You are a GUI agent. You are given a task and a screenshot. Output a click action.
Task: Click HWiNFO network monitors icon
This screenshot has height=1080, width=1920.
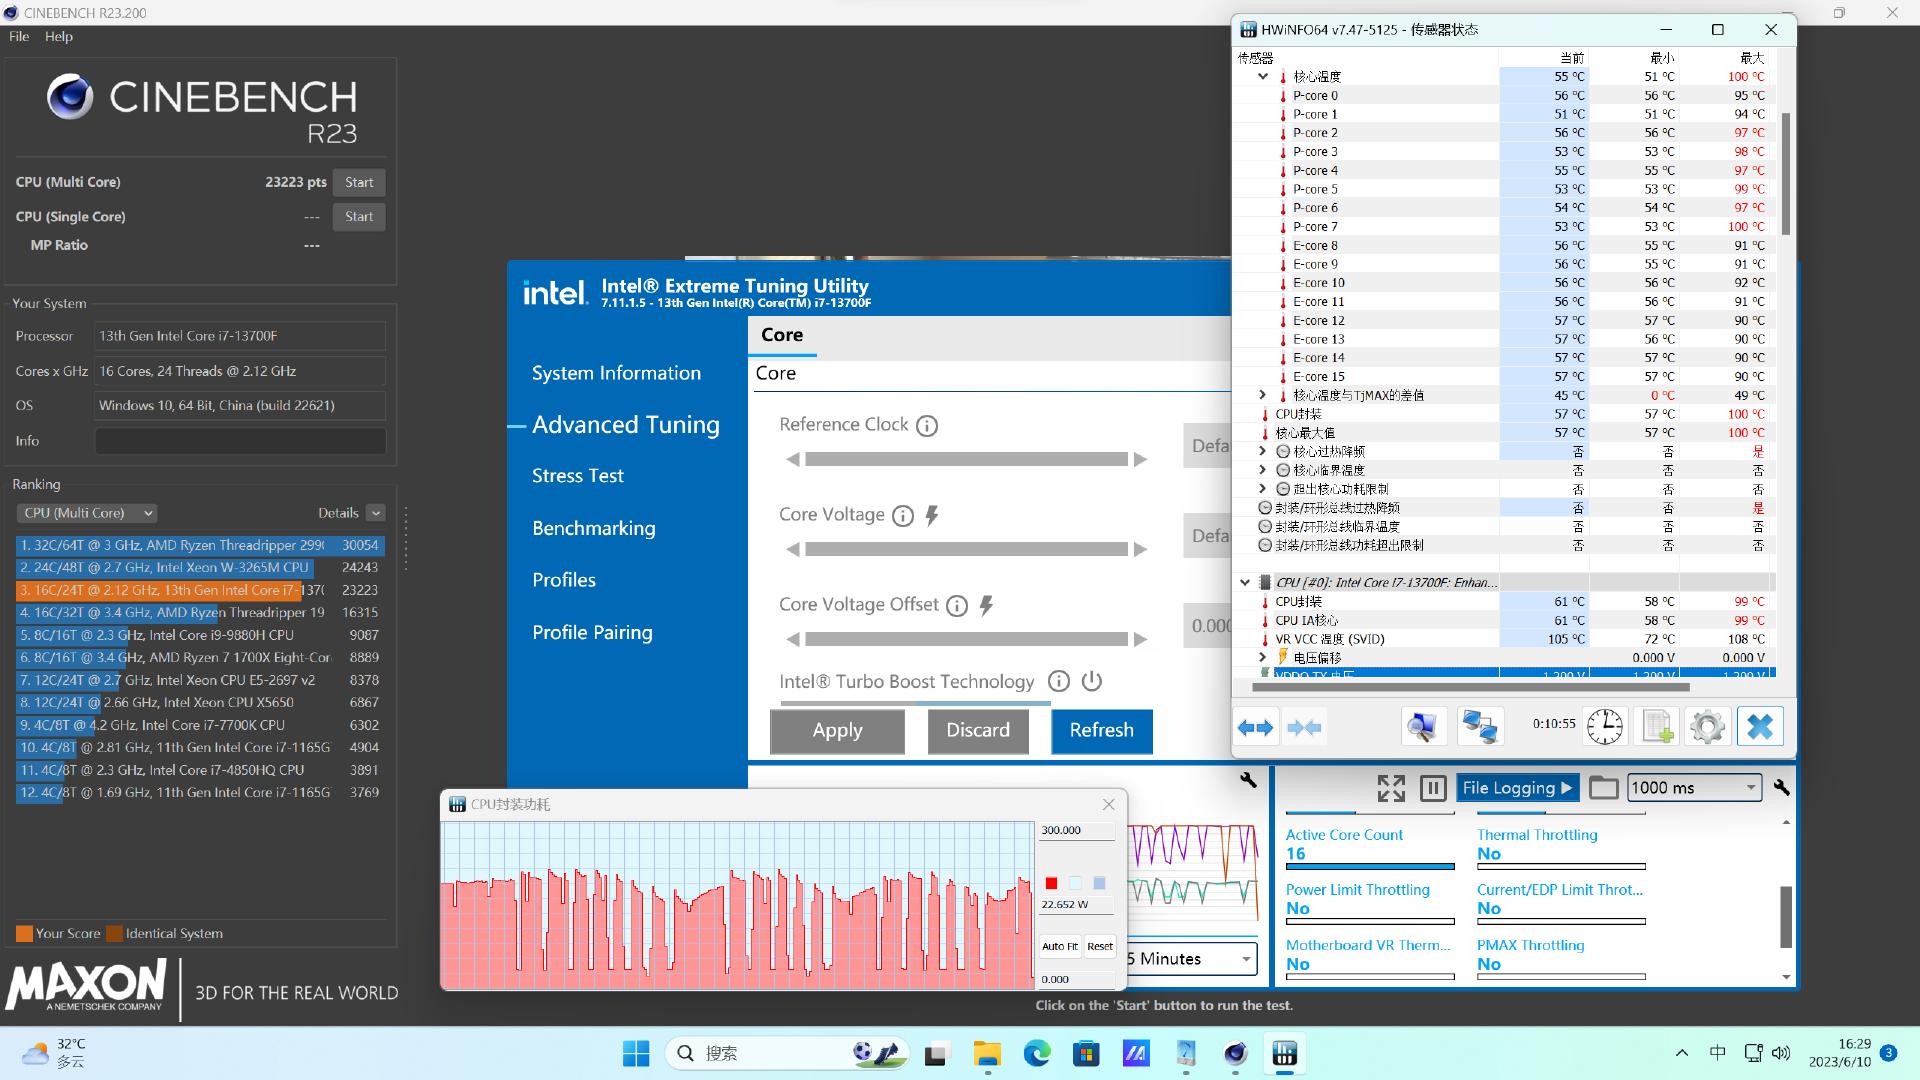(1479, 727)
